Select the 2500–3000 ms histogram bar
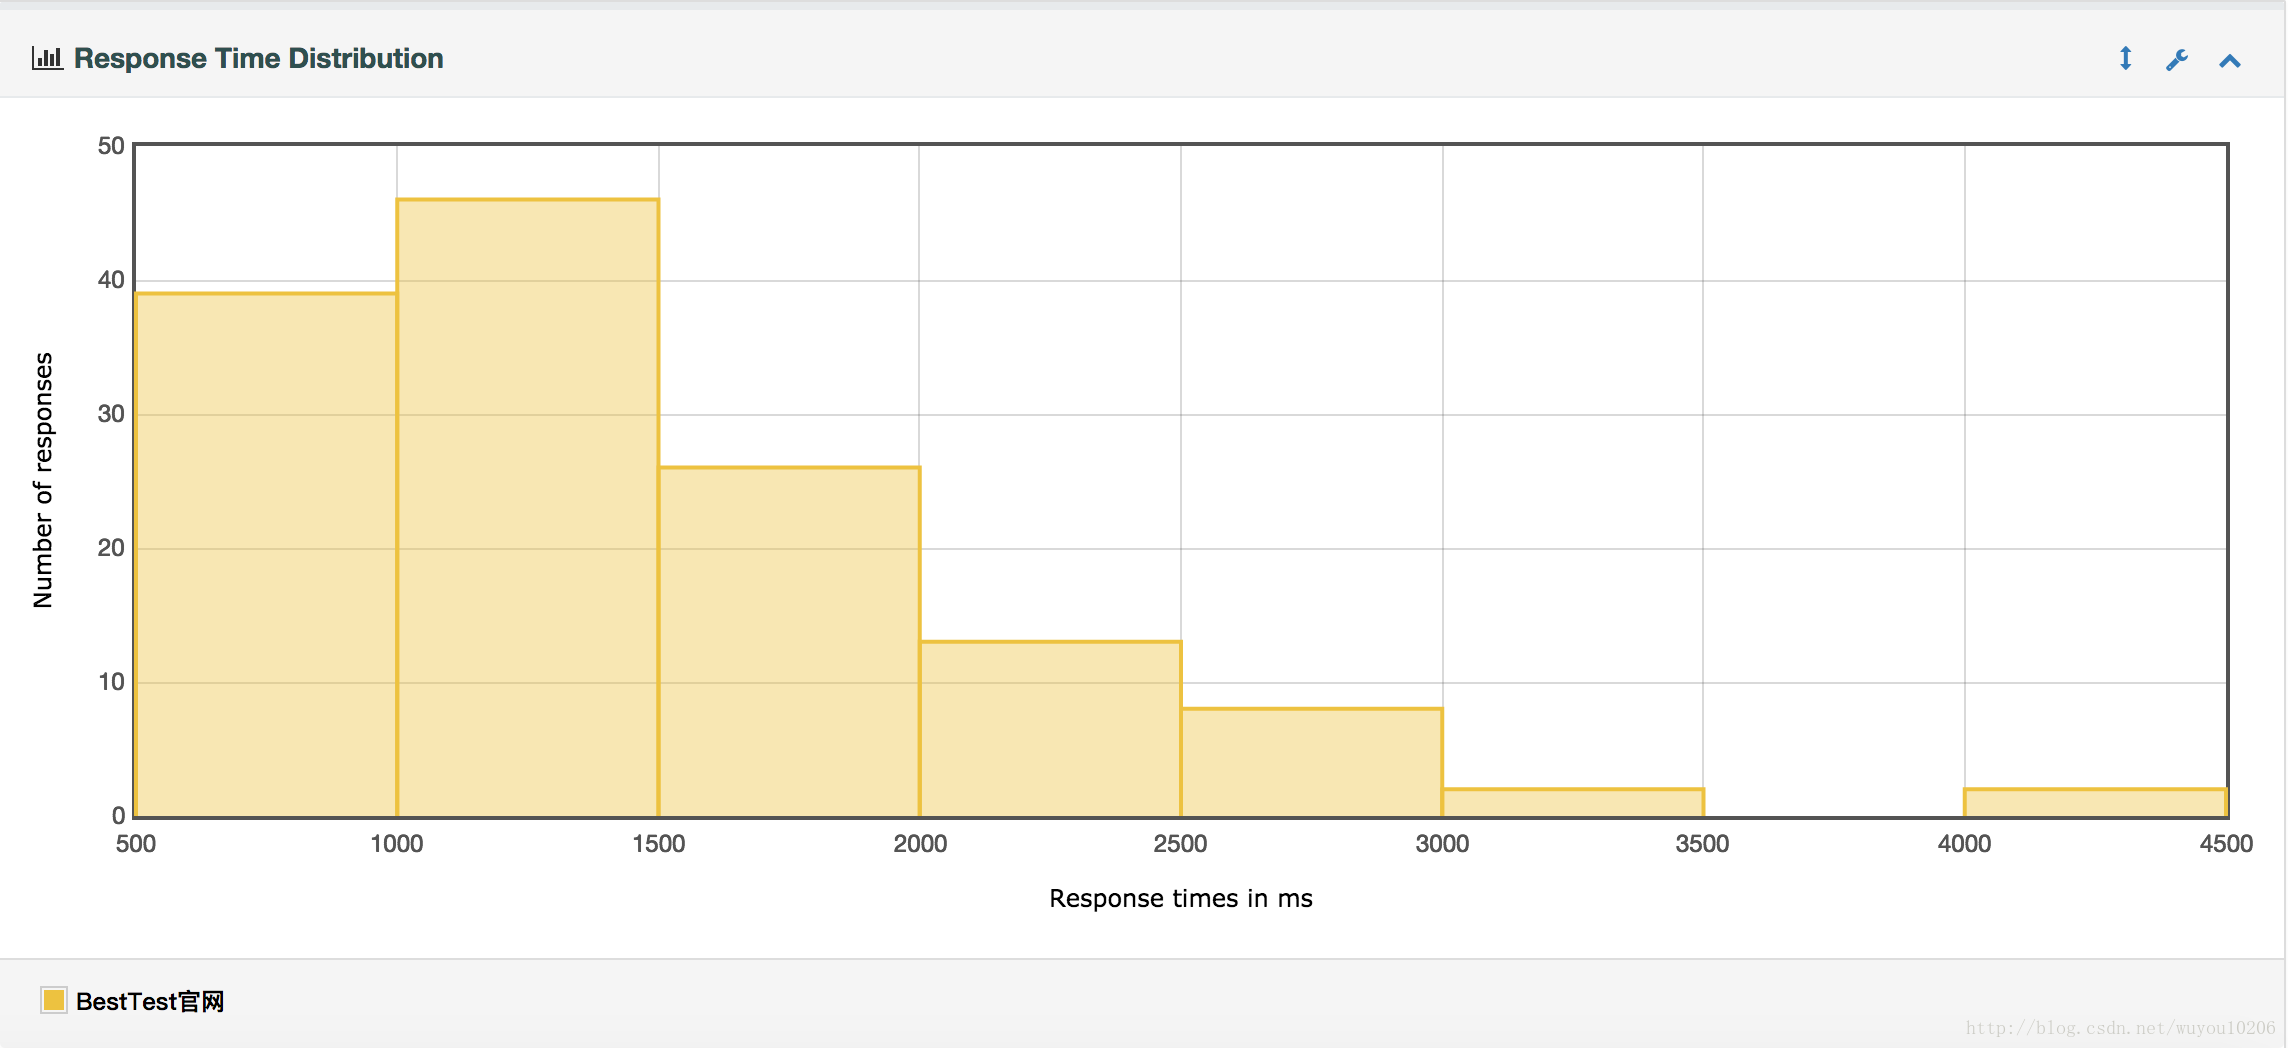2288x1048 pixels. tap(1312, 762)
